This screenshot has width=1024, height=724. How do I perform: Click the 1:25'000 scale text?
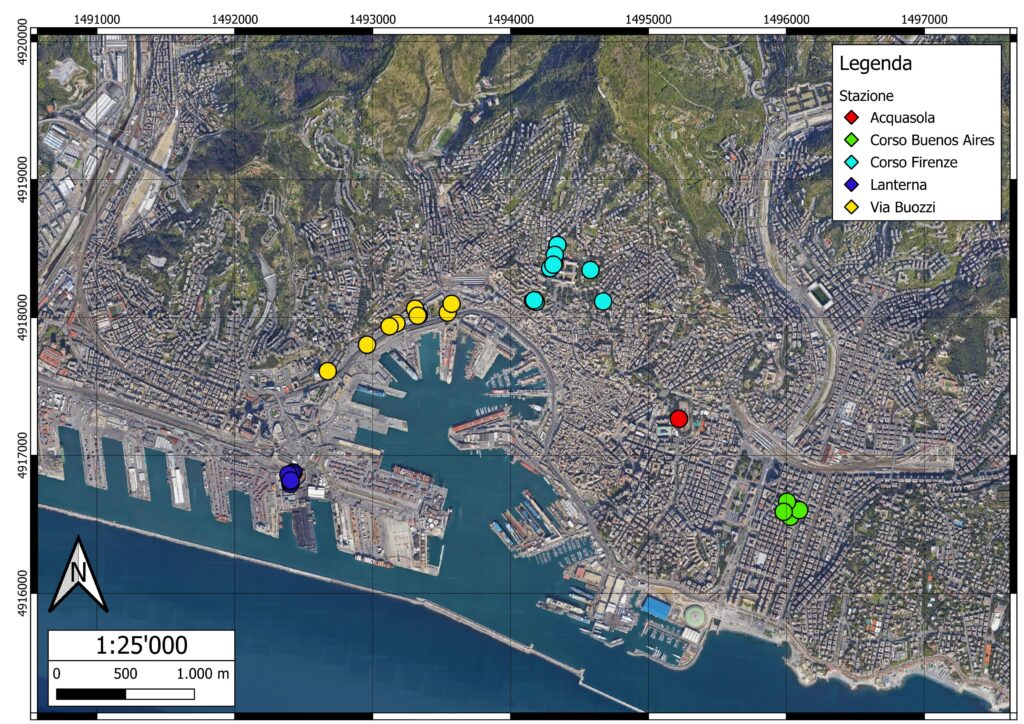click(142, 645)
